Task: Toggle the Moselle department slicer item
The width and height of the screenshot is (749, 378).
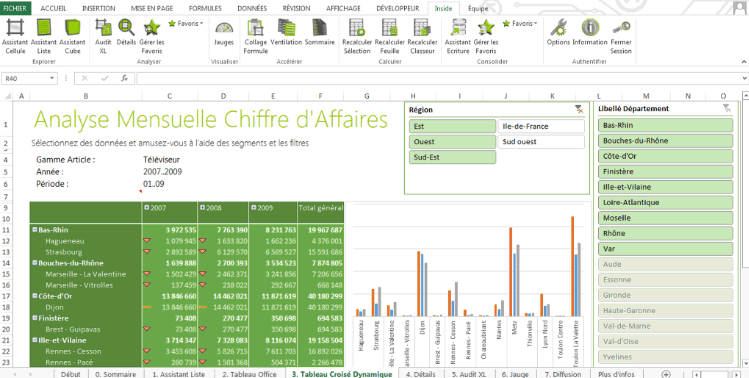Action: (x=665, y=218)
